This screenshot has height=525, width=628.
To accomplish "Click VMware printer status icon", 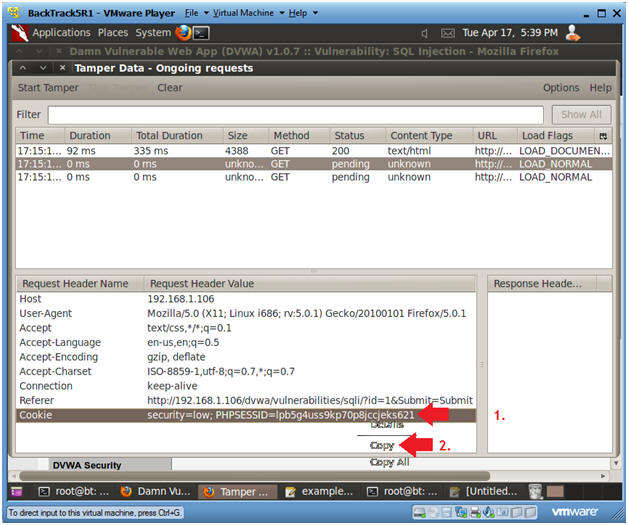I will tap(475, 512).
